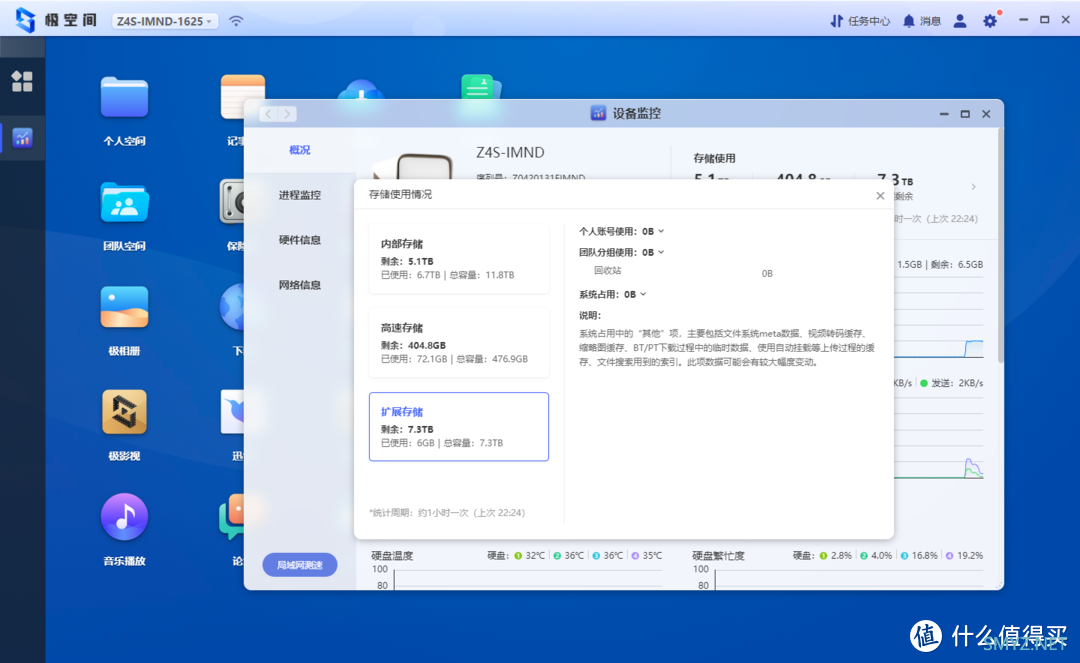The image size is (1080, 663).
Task: Click the 局域网测速 button
Action: point(300,565)
